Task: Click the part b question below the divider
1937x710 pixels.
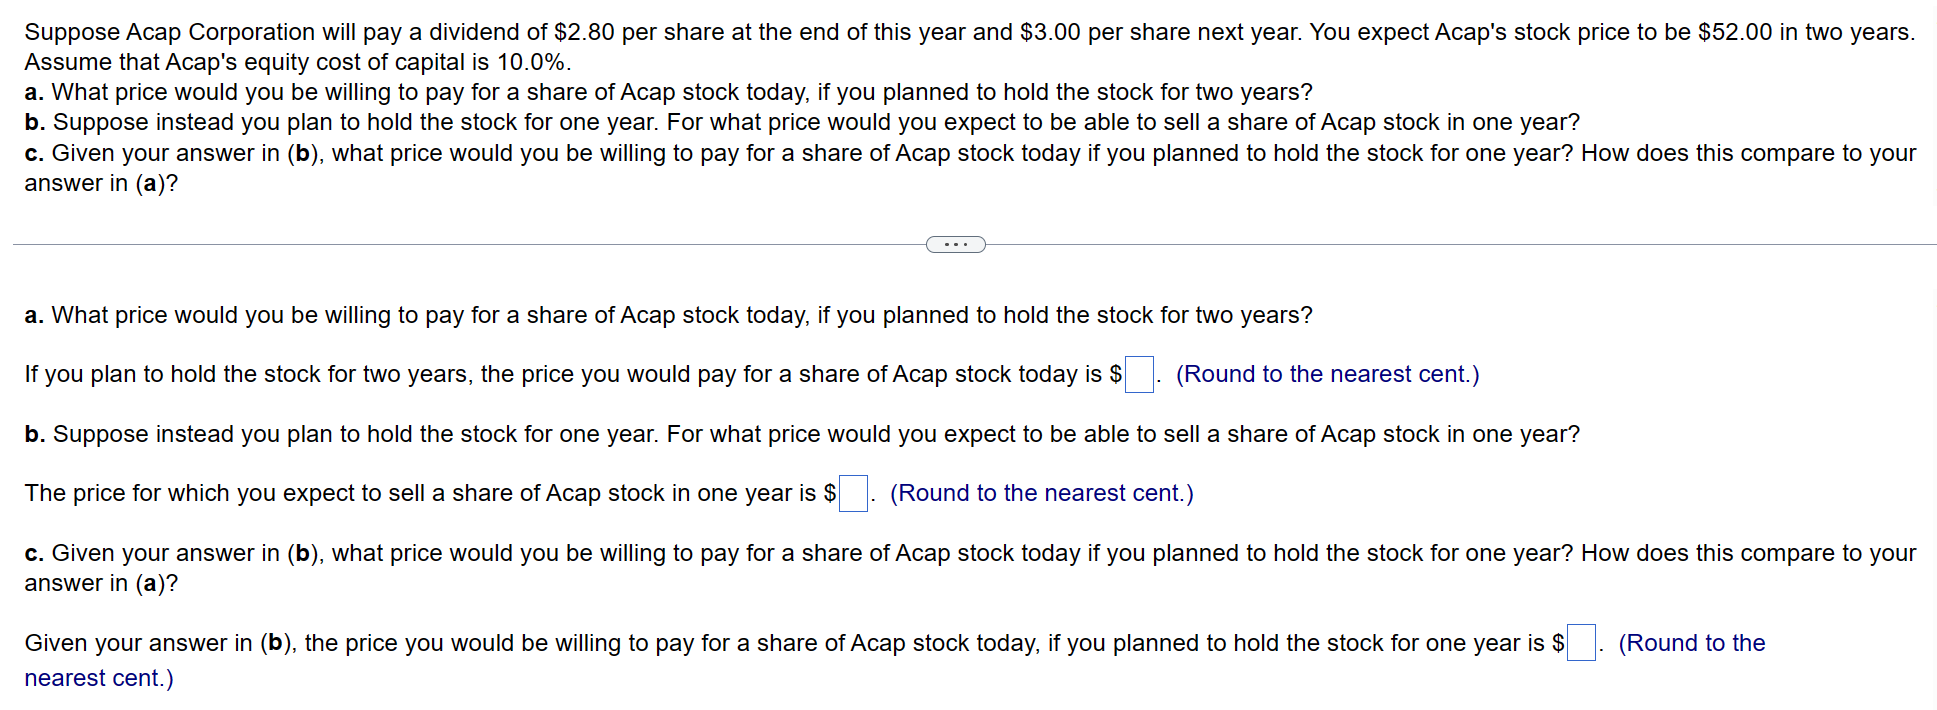Action: (x=802, y=434)
